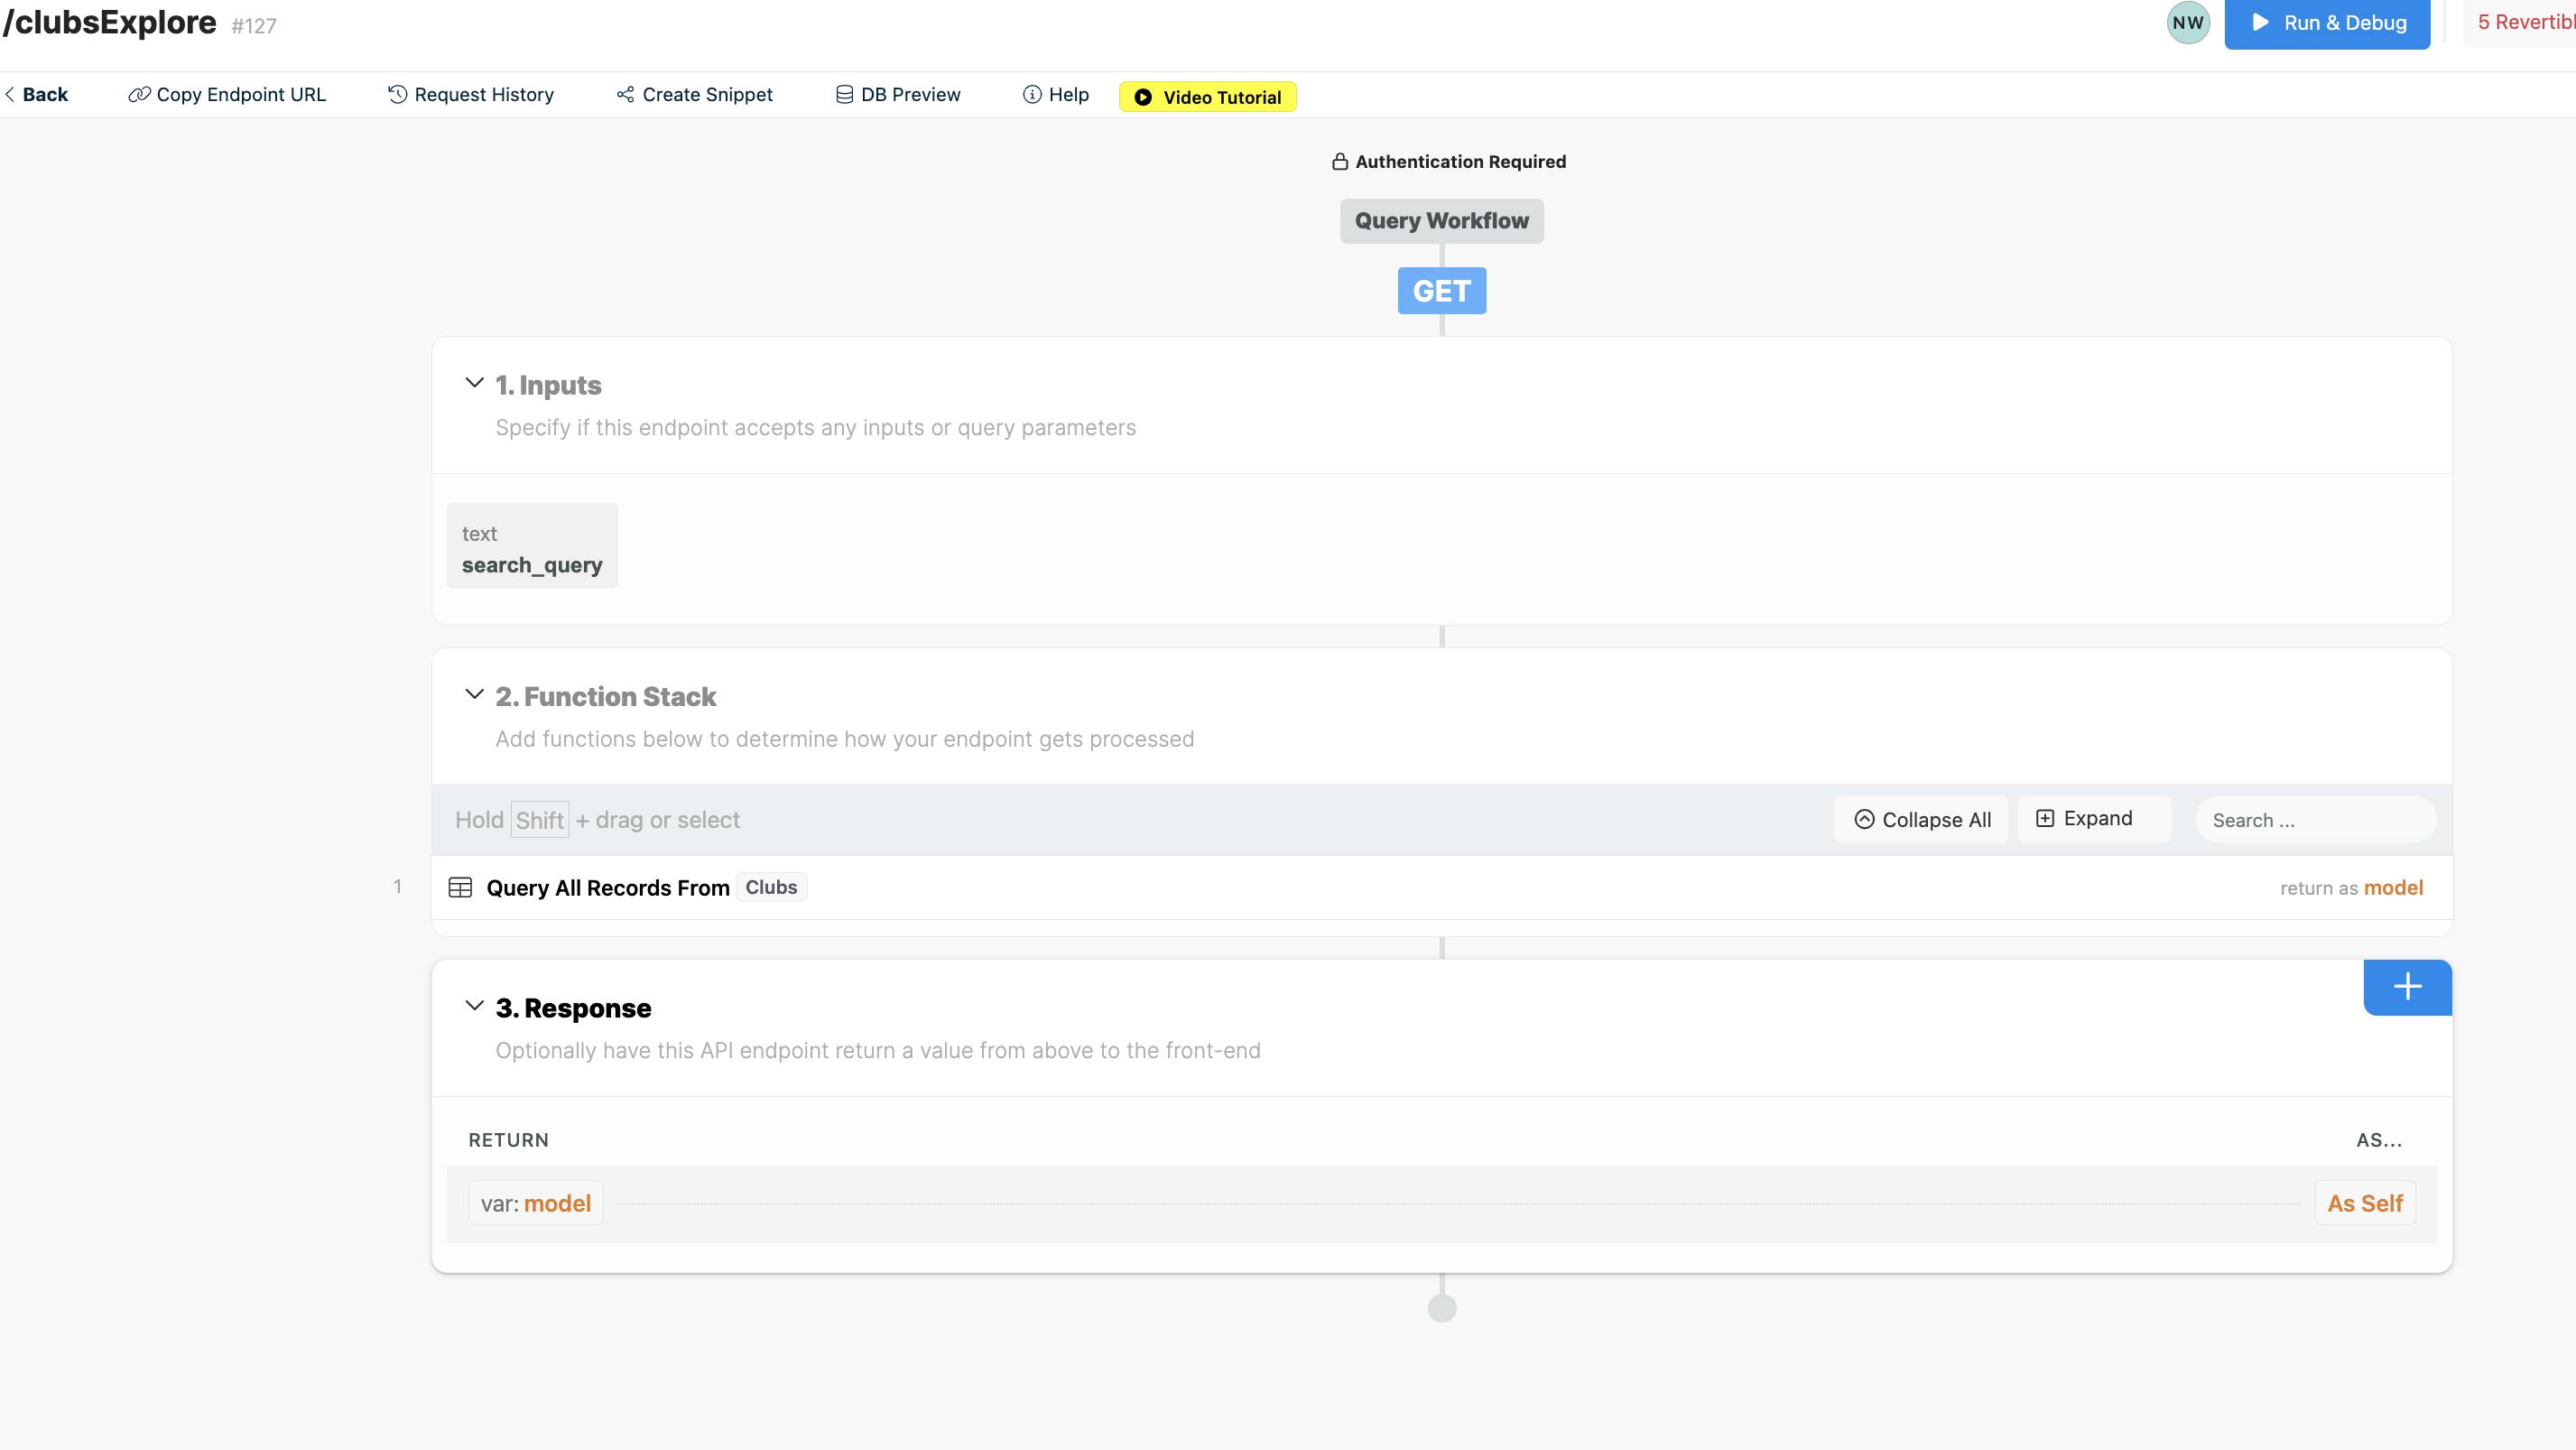2576x1450 pixels.
Task: Click Collapse All button
Action: point(1921,820)
